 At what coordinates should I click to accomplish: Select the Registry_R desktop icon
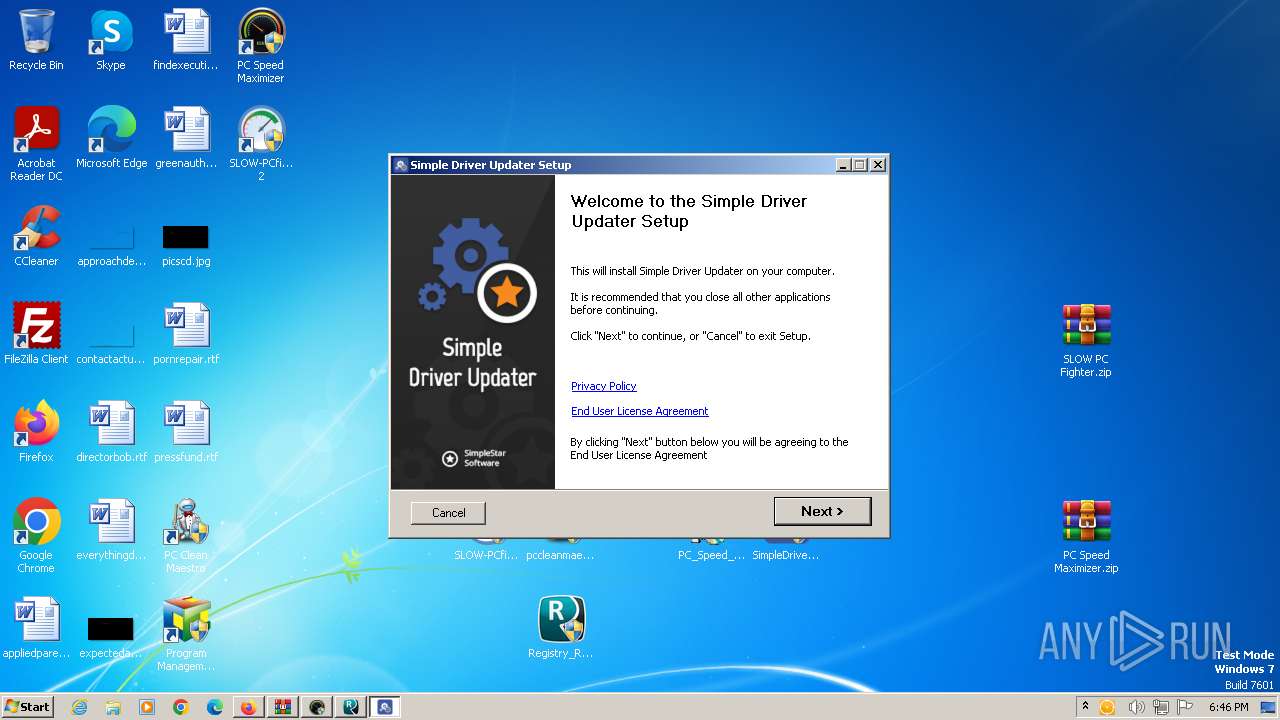coord(561,628)
